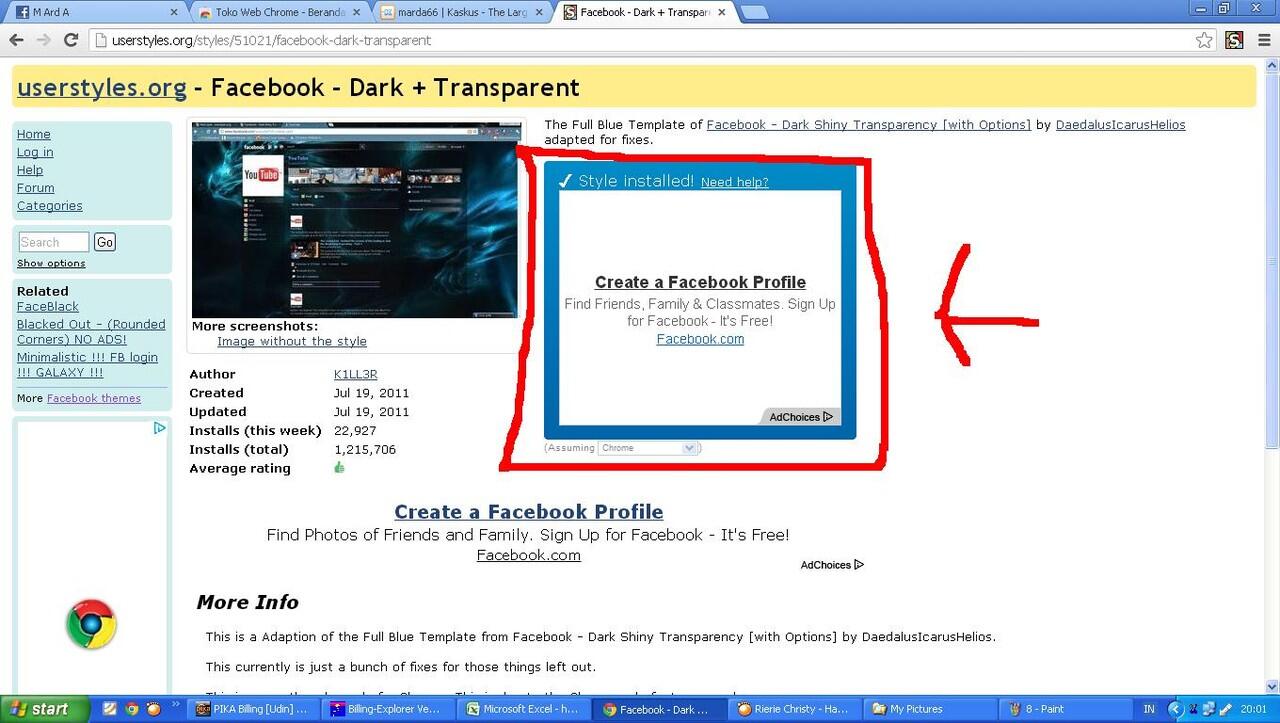Close the marda66 Kaskus tab

pyautogui.click(x=541, y=12)
